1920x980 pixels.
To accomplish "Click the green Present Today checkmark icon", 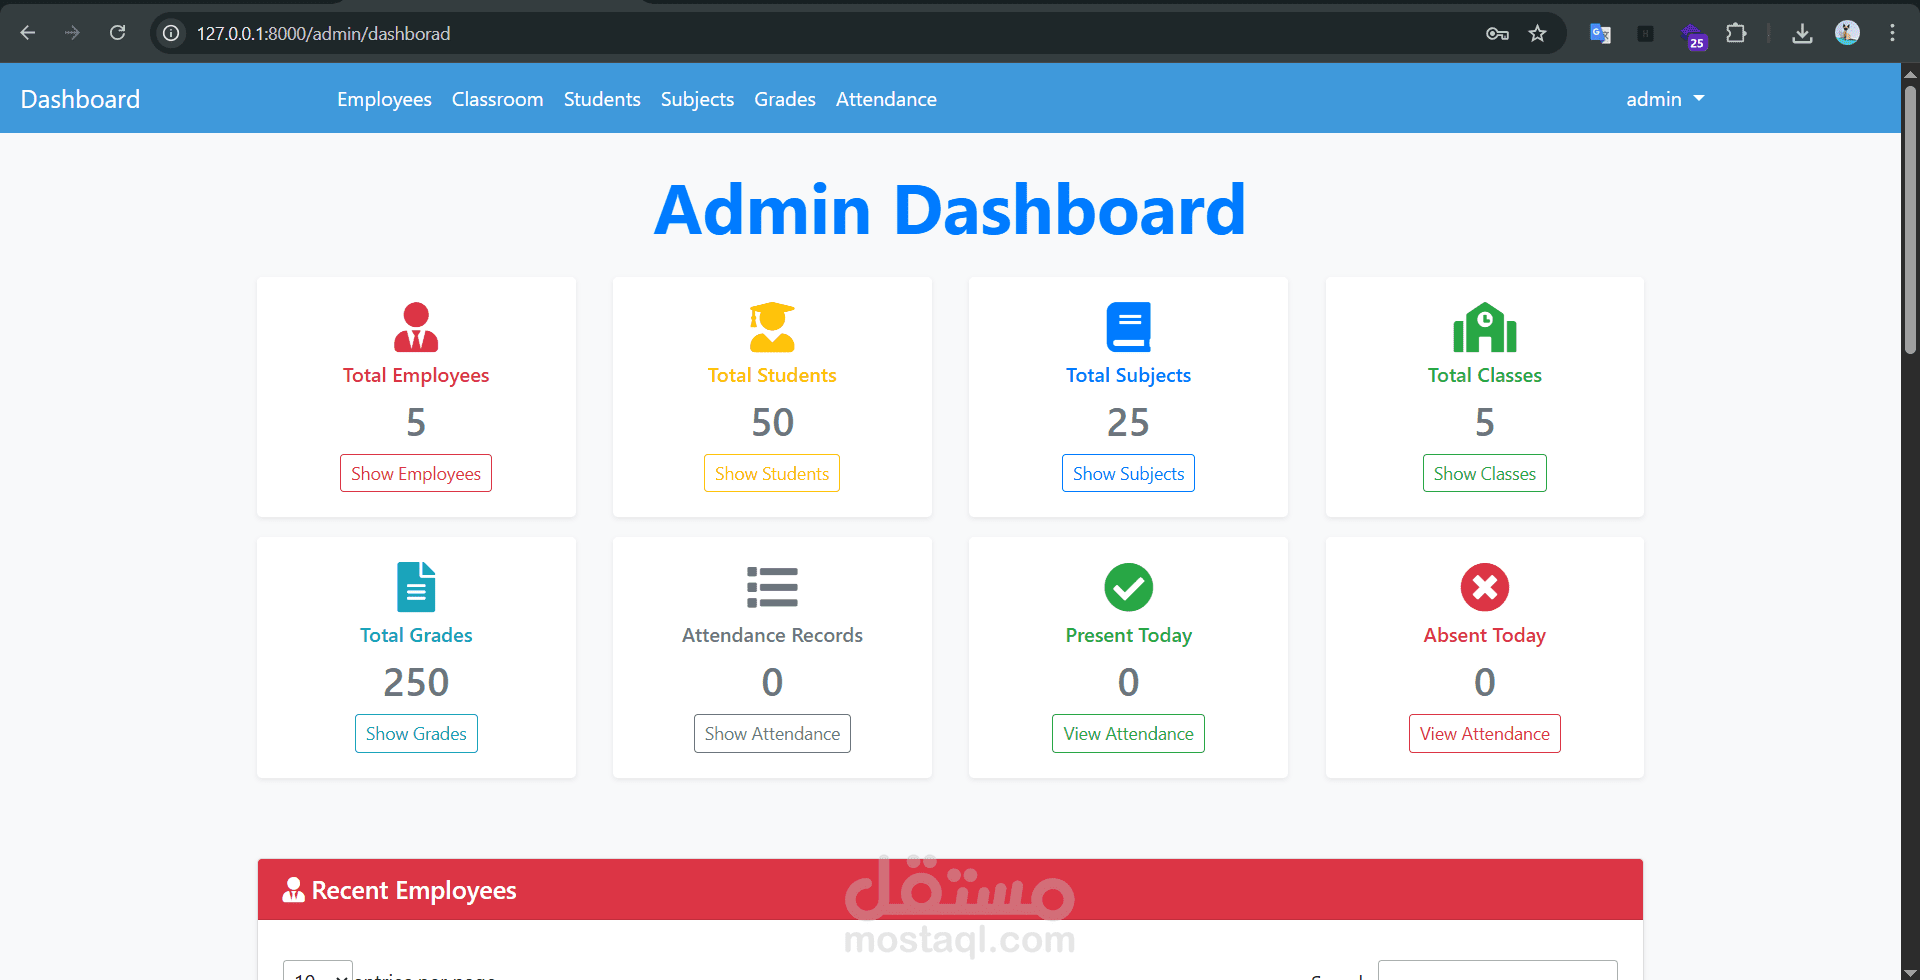I will click(x=1128, y=587).
